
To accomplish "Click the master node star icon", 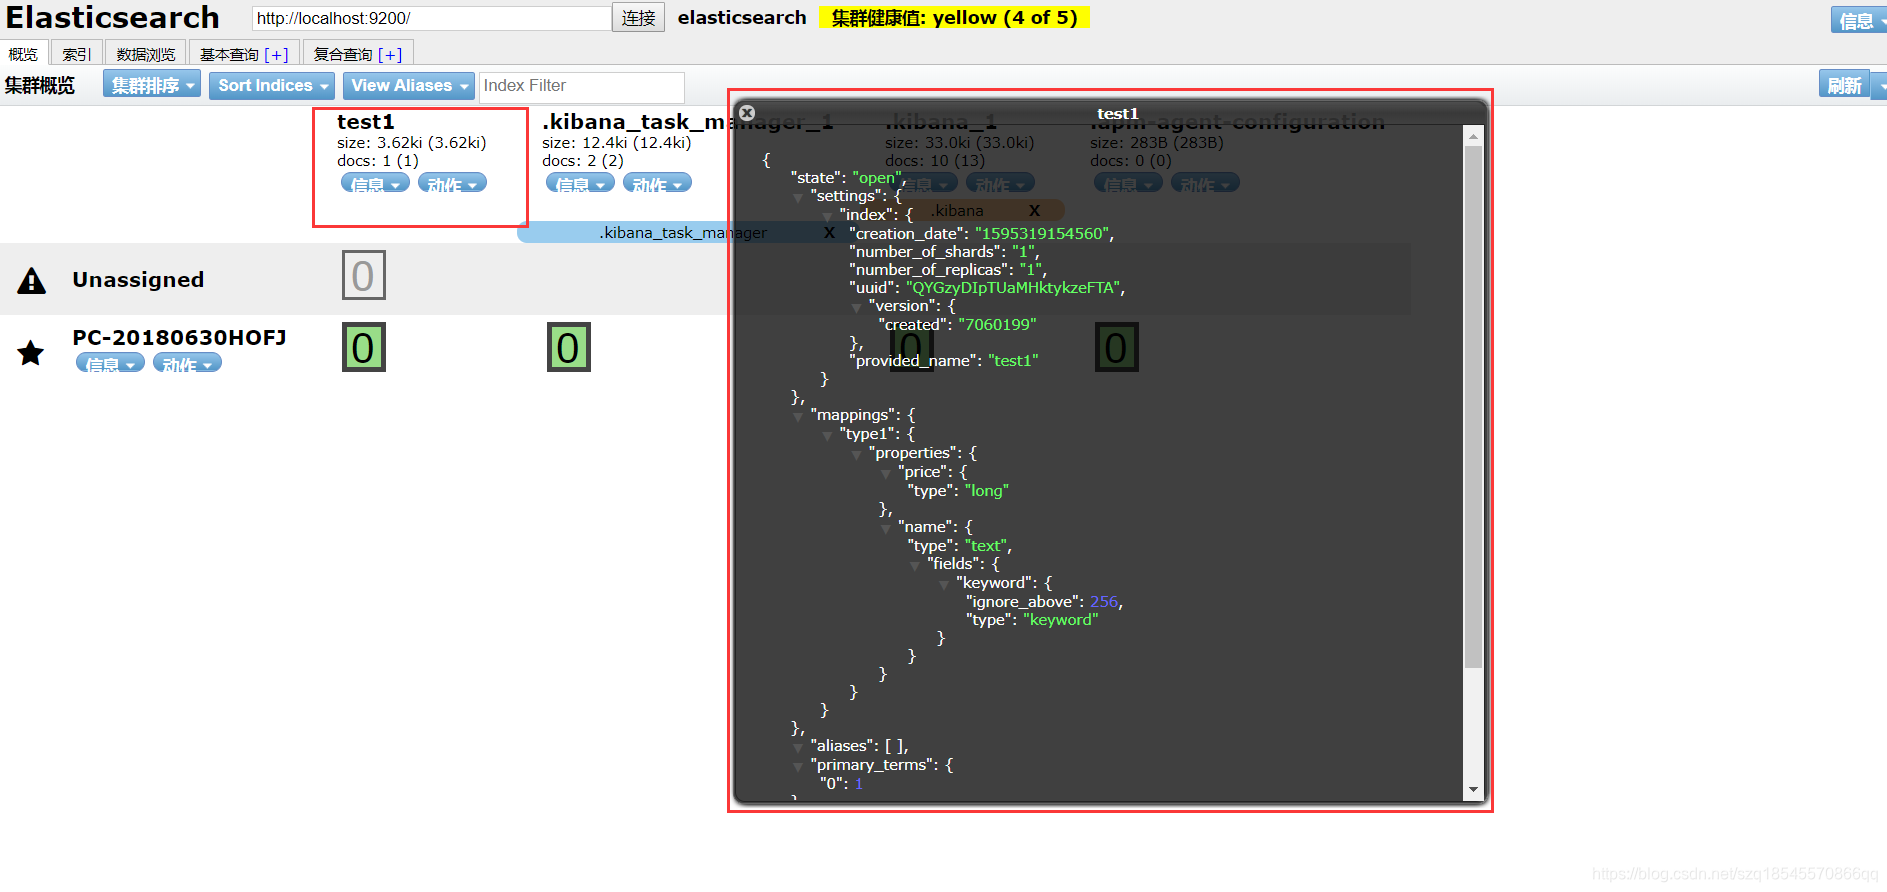I will click(x=31, y=353).
